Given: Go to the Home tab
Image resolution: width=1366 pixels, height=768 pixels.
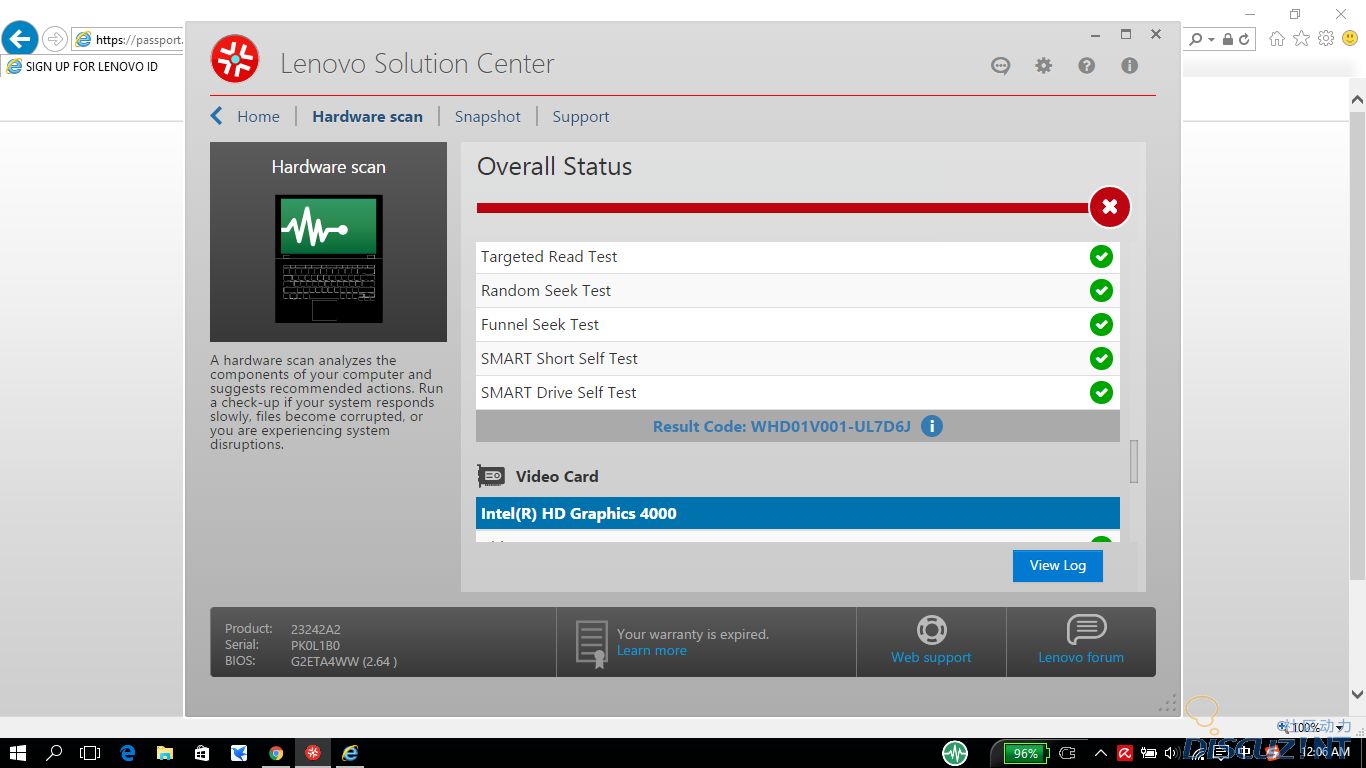Looking at the screenshot, I should tap(258, 116).
